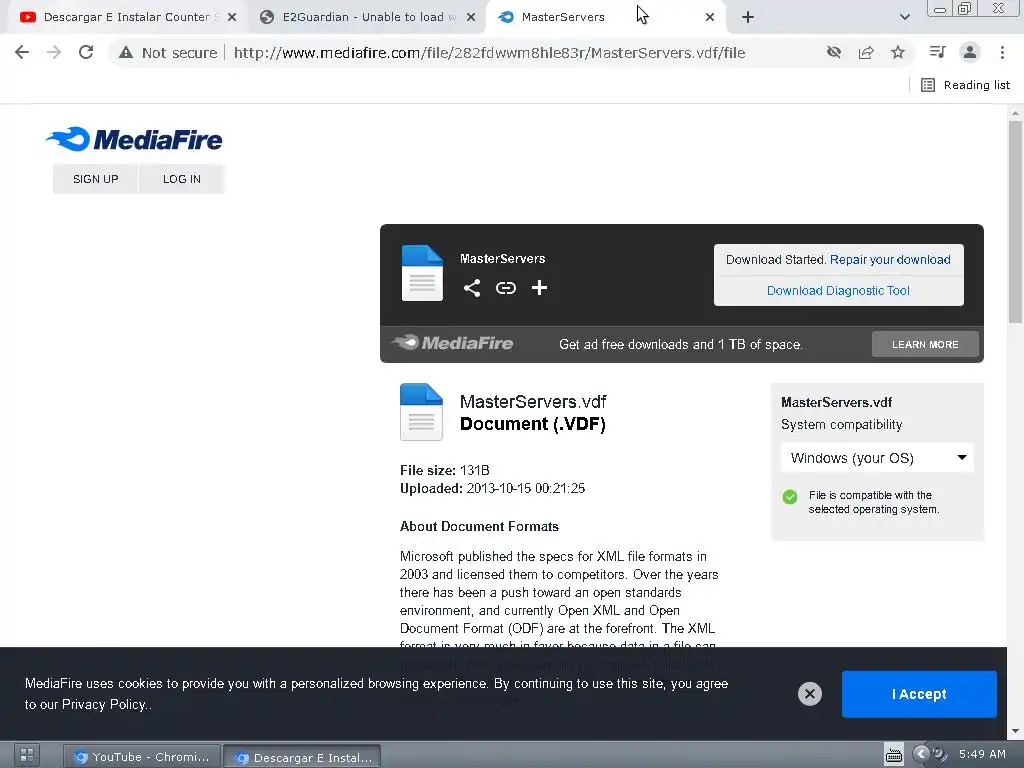
Task: Click the plus icon to save file
Action: pos(539,288)
